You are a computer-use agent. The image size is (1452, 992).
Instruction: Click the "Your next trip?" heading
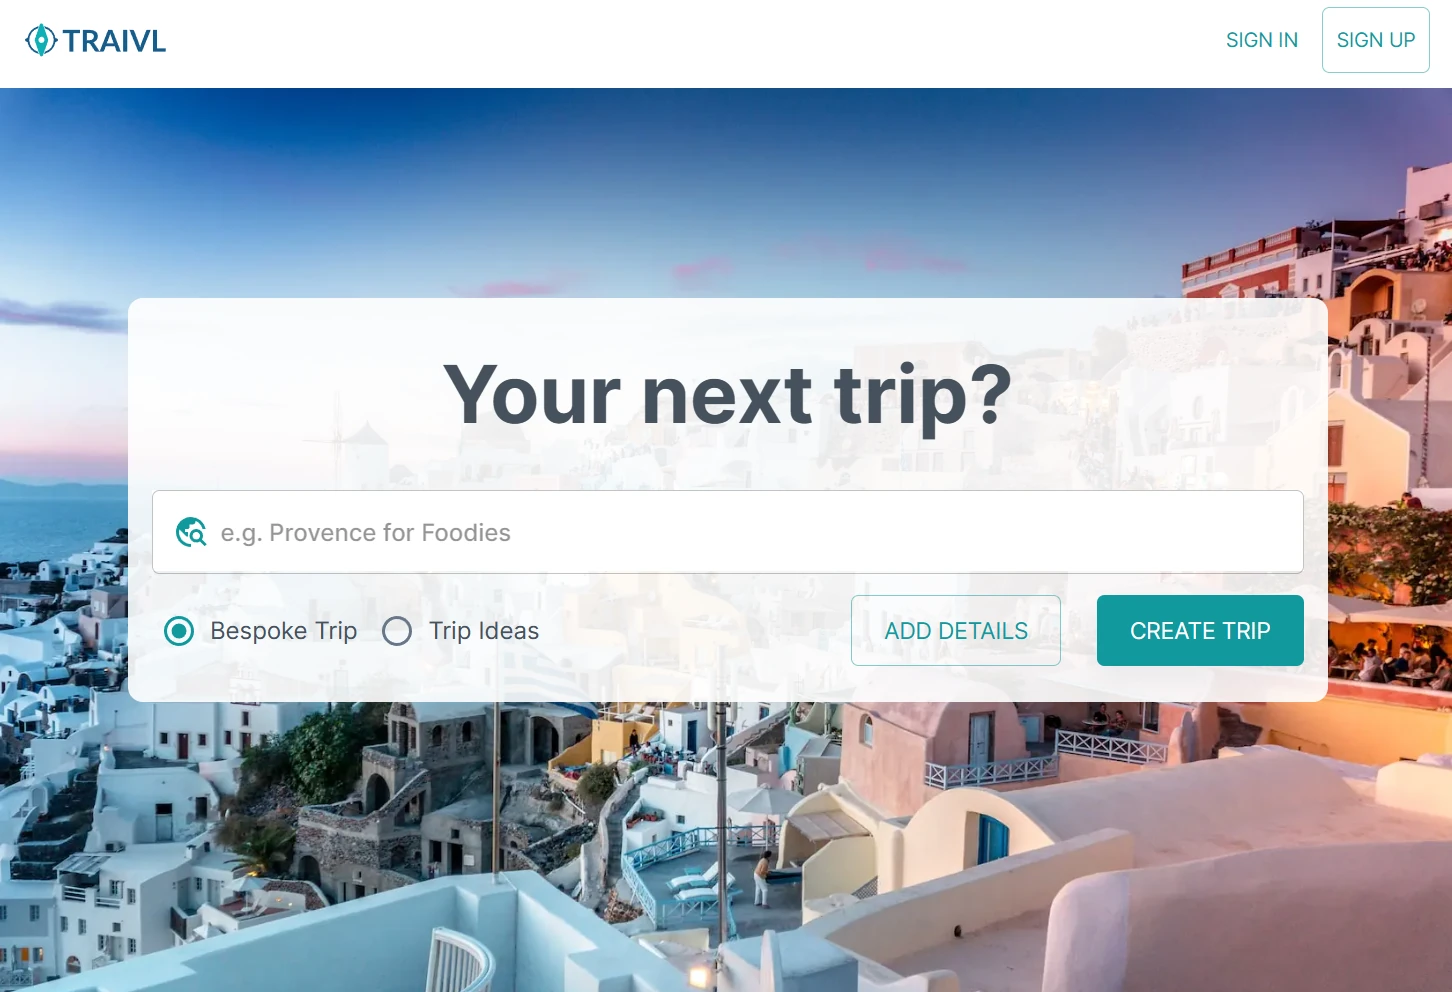coord(728,394)
